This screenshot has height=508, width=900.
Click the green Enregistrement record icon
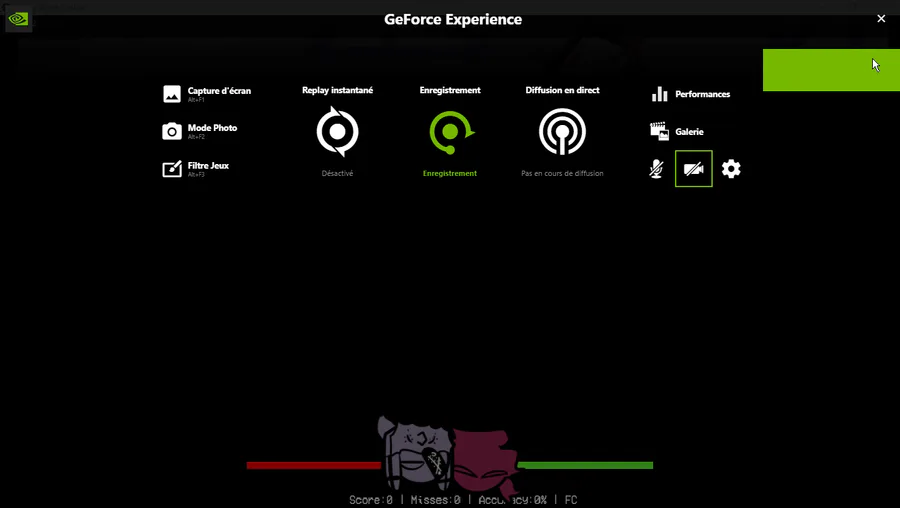click(x=451, y=132)
